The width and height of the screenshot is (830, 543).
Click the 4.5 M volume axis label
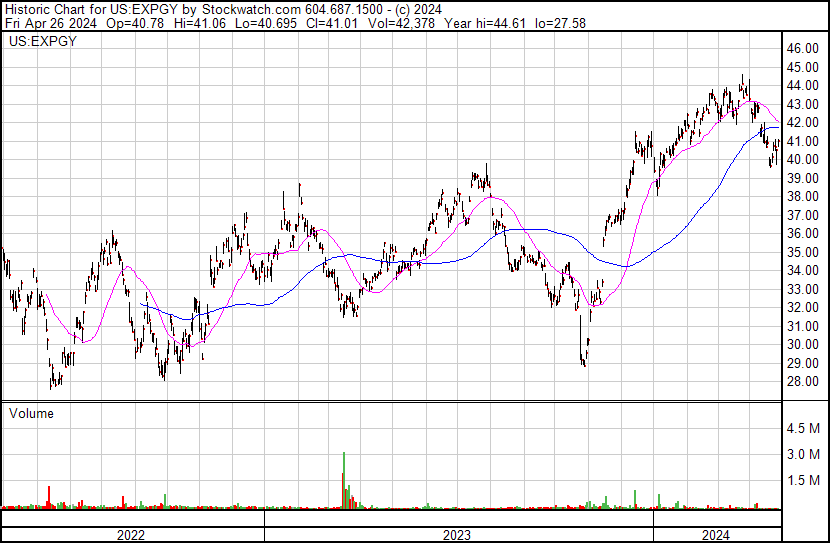coord(803,428)
